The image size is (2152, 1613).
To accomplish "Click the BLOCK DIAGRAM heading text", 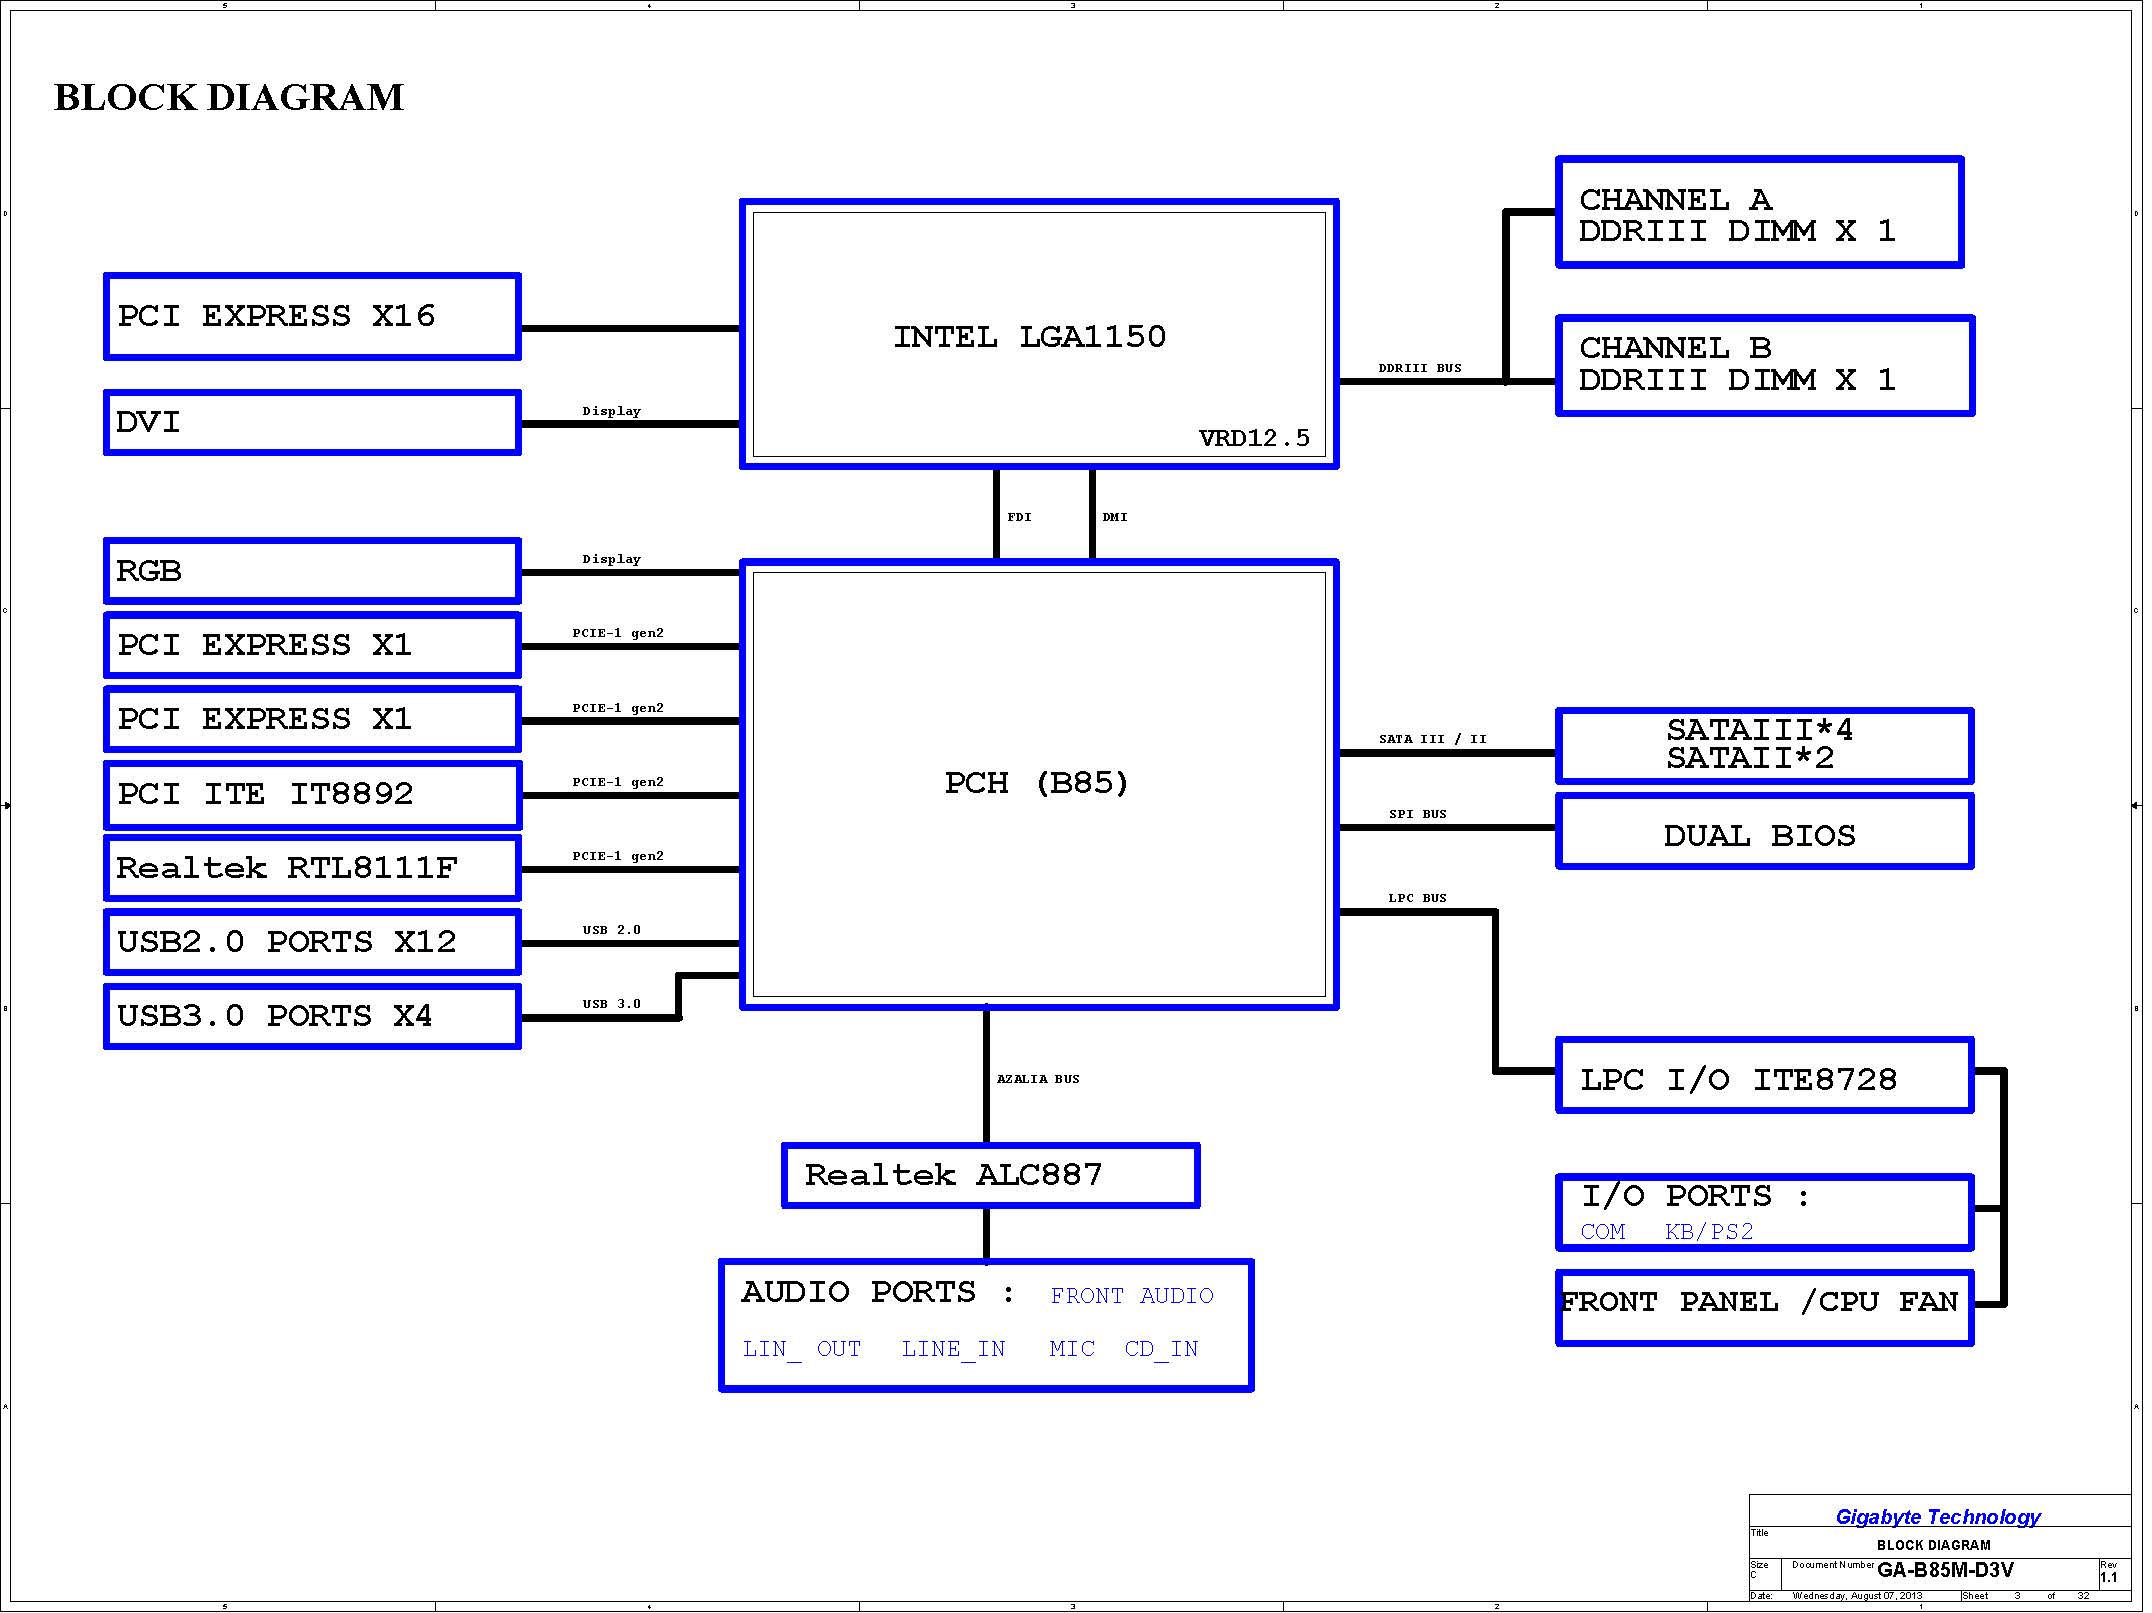I will pos(229,98).
